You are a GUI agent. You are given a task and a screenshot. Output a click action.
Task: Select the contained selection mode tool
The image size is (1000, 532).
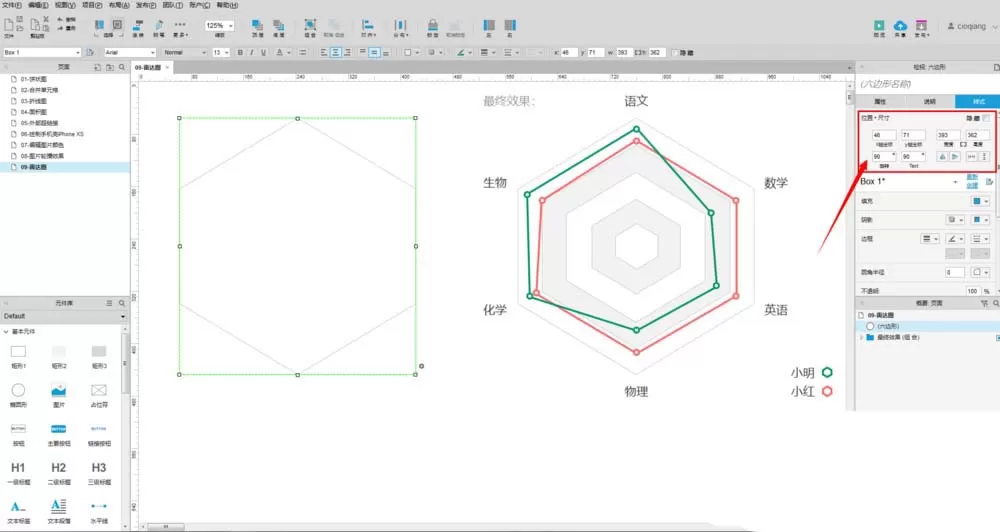point(117,24)
